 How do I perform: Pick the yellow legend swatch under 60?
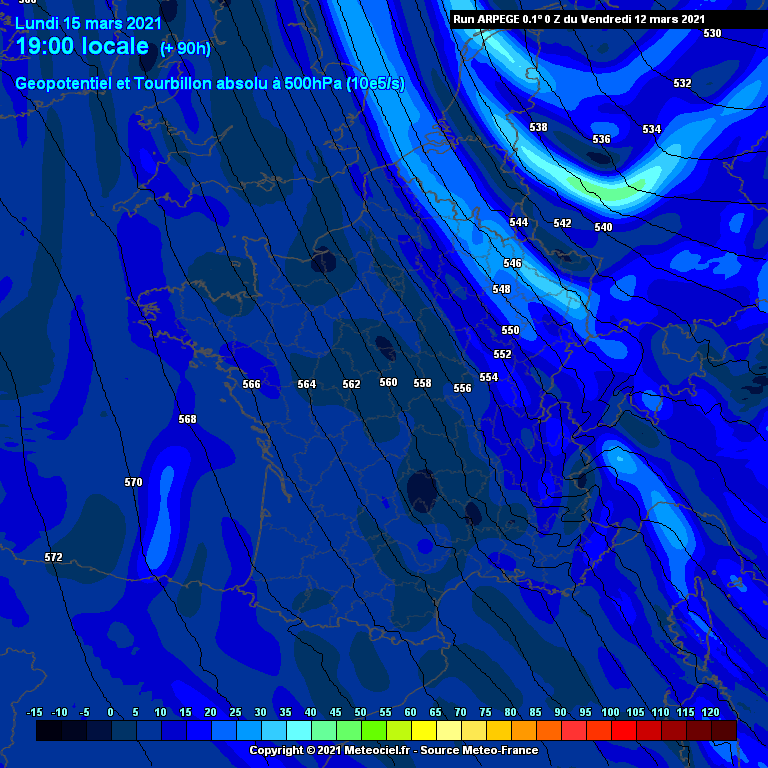click(x=423, y=731)
